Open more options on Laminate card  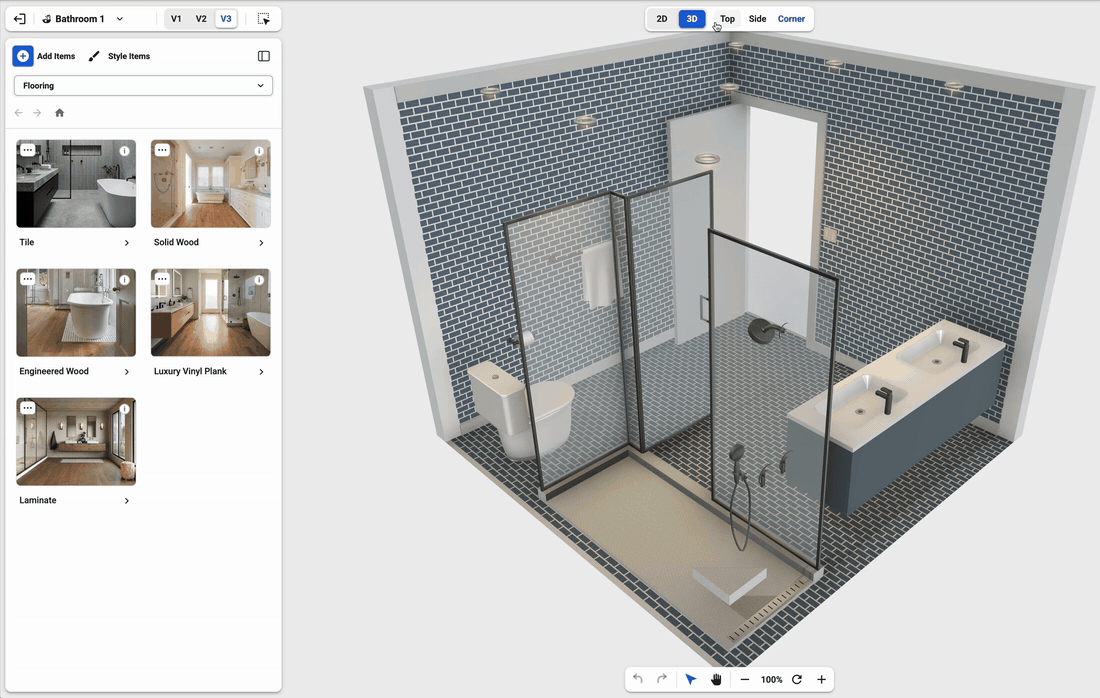click(x=27, y=408)
